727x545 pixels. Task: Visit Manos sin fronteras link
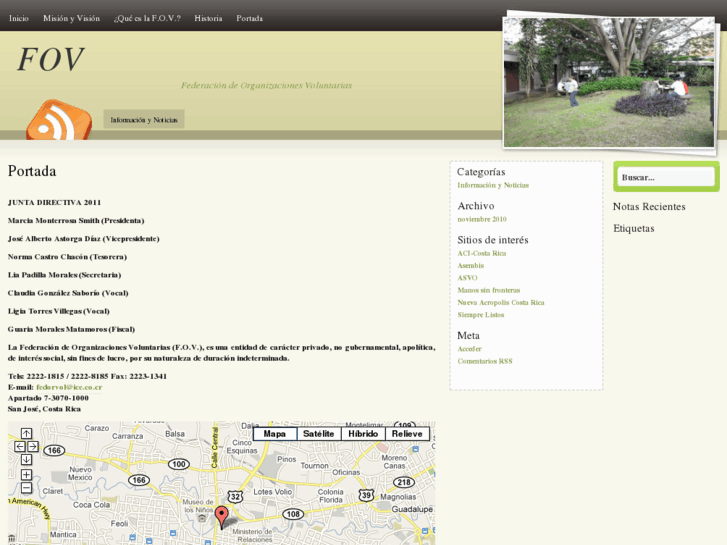click(489, 290)
